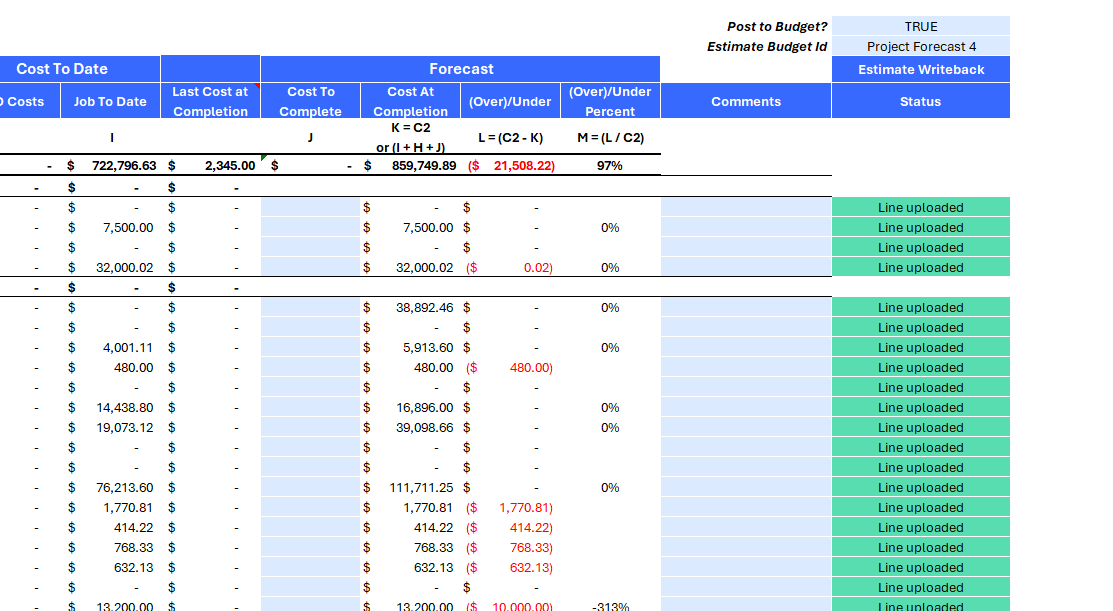
Task: Click the 2,345.00 last cost value
Action: click(x=229, y=166)
